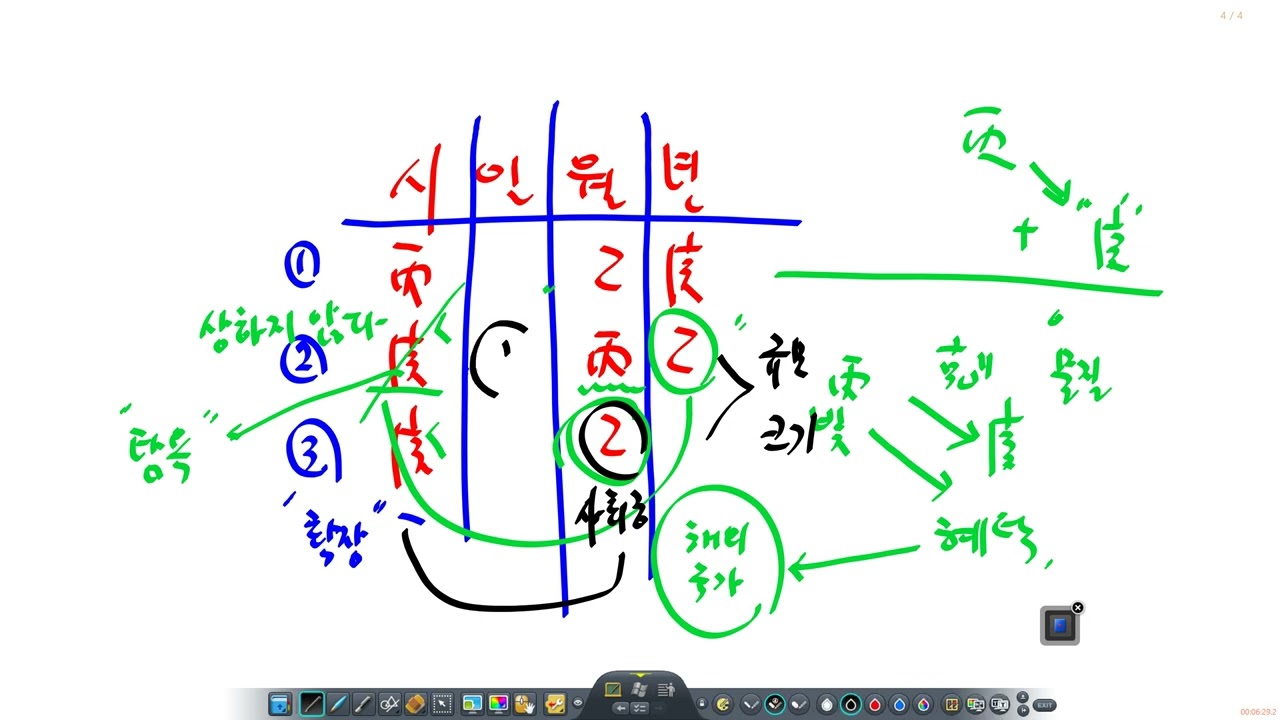Expand the green arrow above mode tabs
The image size is (1280, 720).
click(639, 675)
